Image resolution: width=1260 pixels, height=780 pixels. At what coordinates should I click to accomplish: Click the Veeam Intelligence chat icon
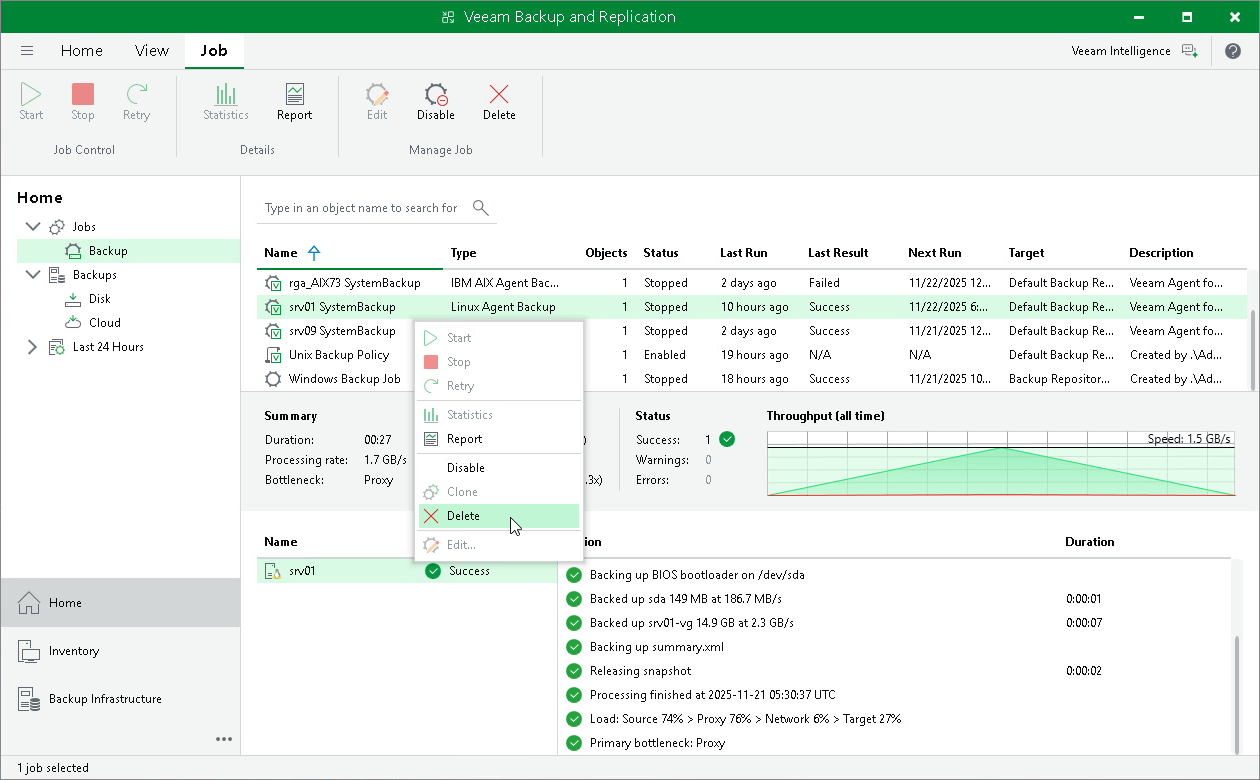tap(1190, 50)
